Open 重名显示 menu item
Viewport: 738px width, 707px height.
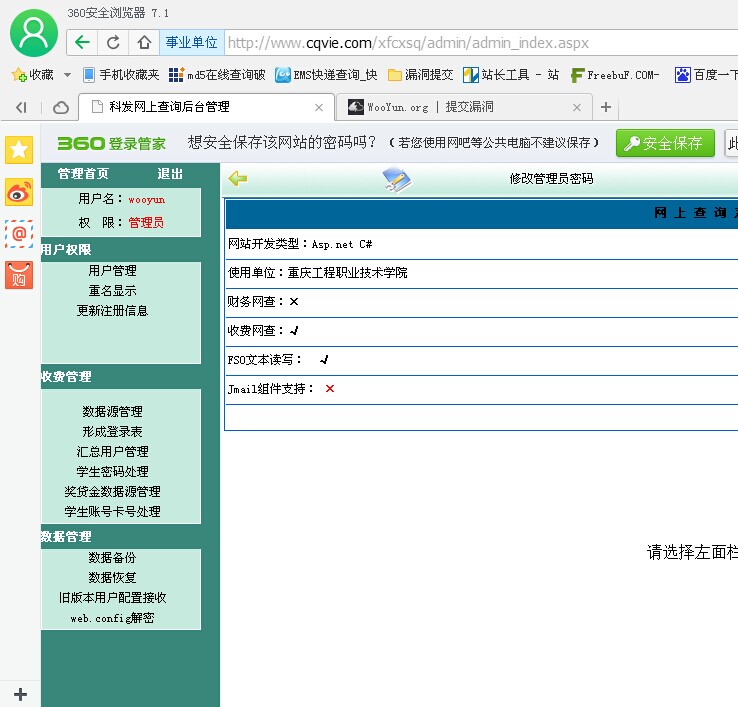click(x=112, y=291)
